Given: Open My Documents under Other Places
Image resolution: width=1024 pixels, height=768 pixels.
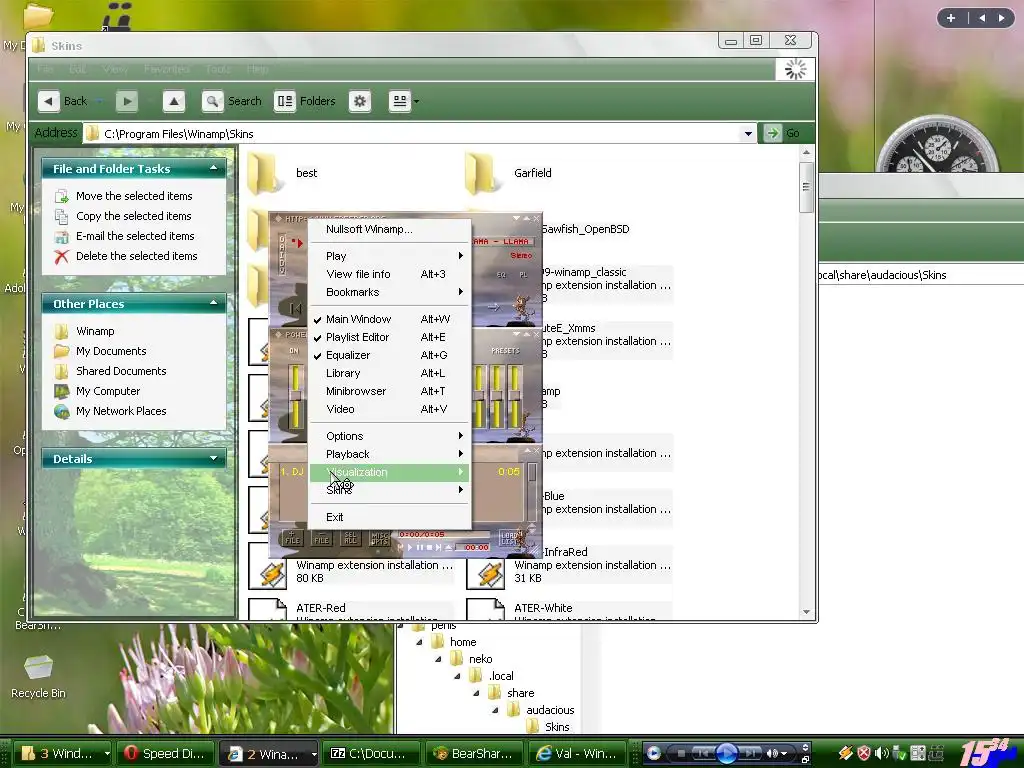Looking at the screenshot, I should click(111, 351).
